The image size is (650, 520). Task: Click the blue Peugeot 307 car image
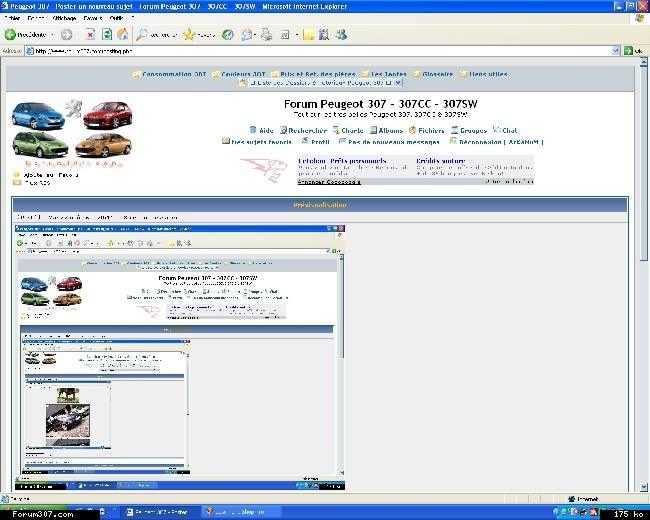(x=38, y=115)
